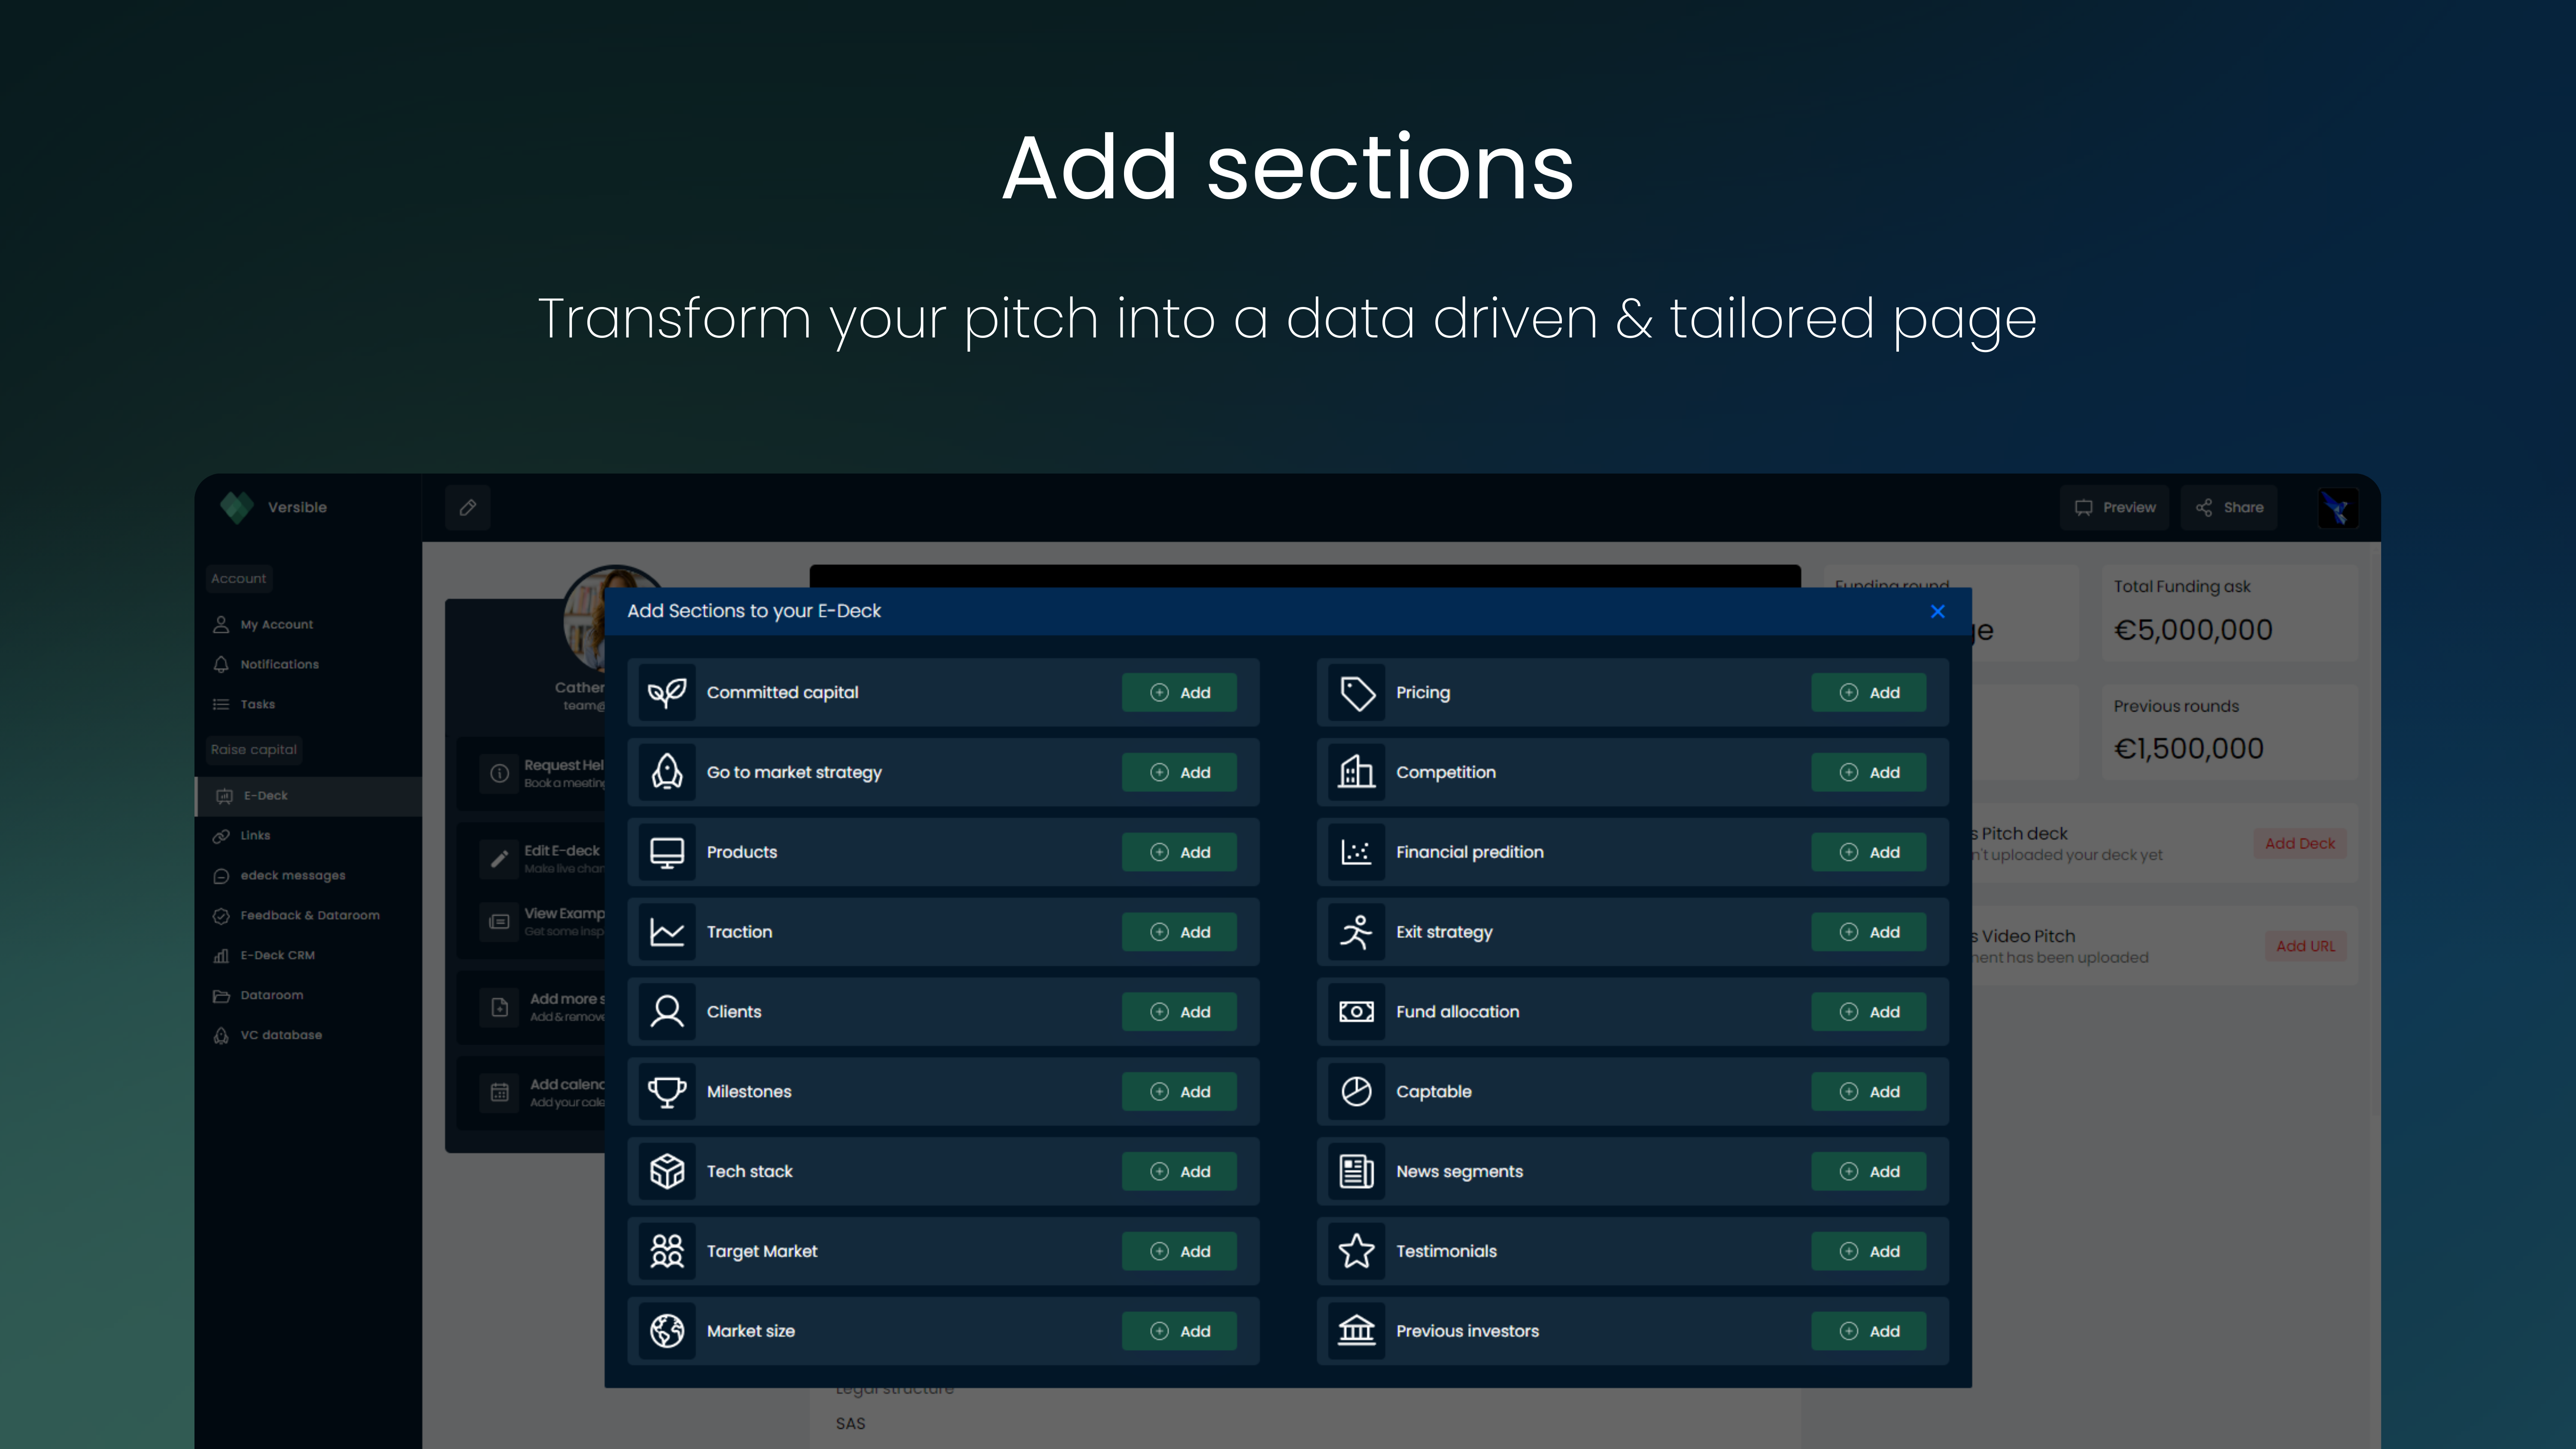Add the Go to market strategy section
Screen dimensions: 2576x1449
(1179, 772)
